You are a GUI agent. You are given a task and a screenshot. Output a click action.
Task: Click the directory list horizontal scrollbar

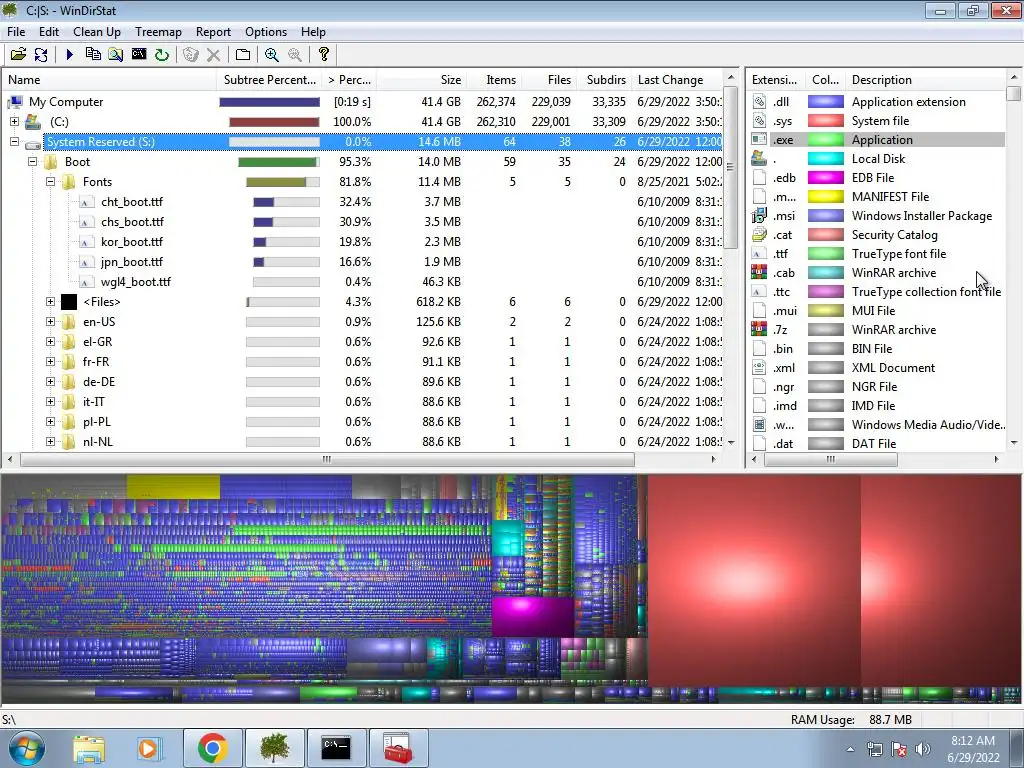[327, 460]
